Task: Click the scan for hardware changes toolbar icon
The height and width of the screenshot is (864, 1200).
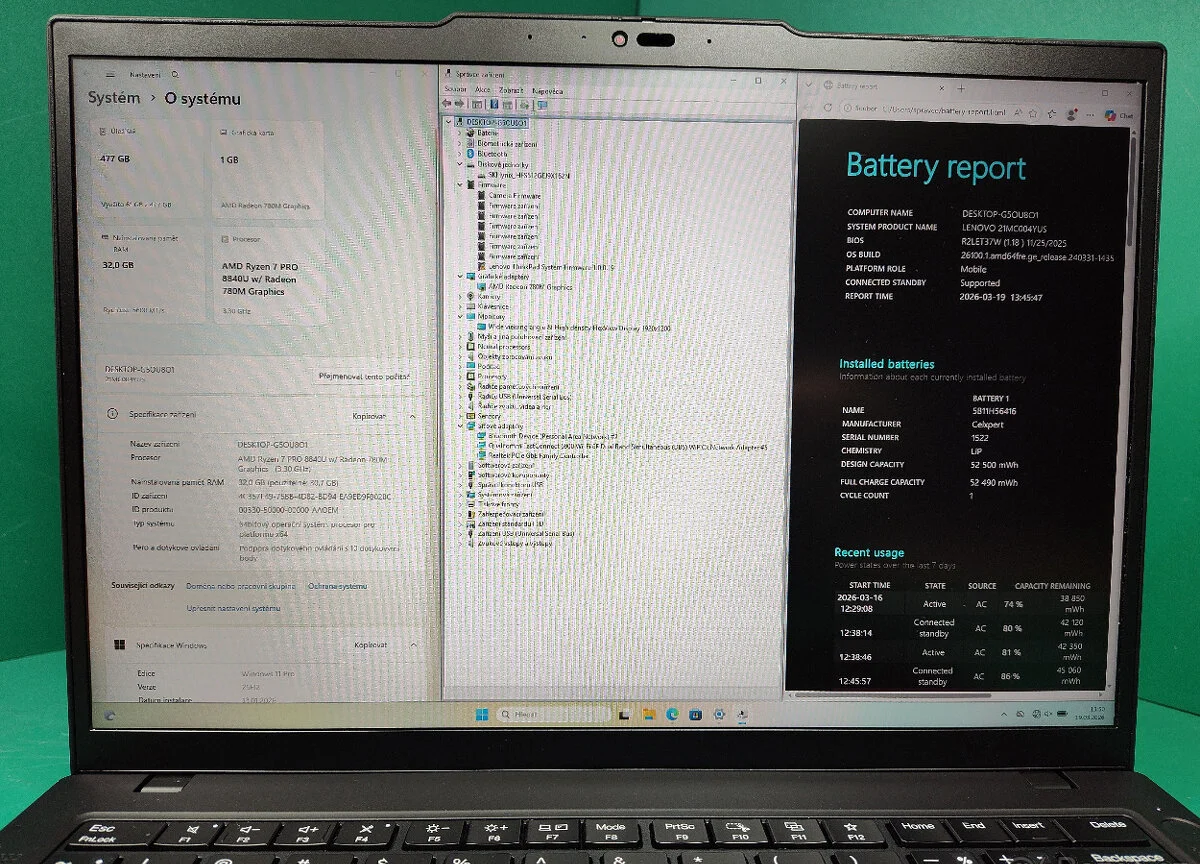Action: click(x=542, y=104)
